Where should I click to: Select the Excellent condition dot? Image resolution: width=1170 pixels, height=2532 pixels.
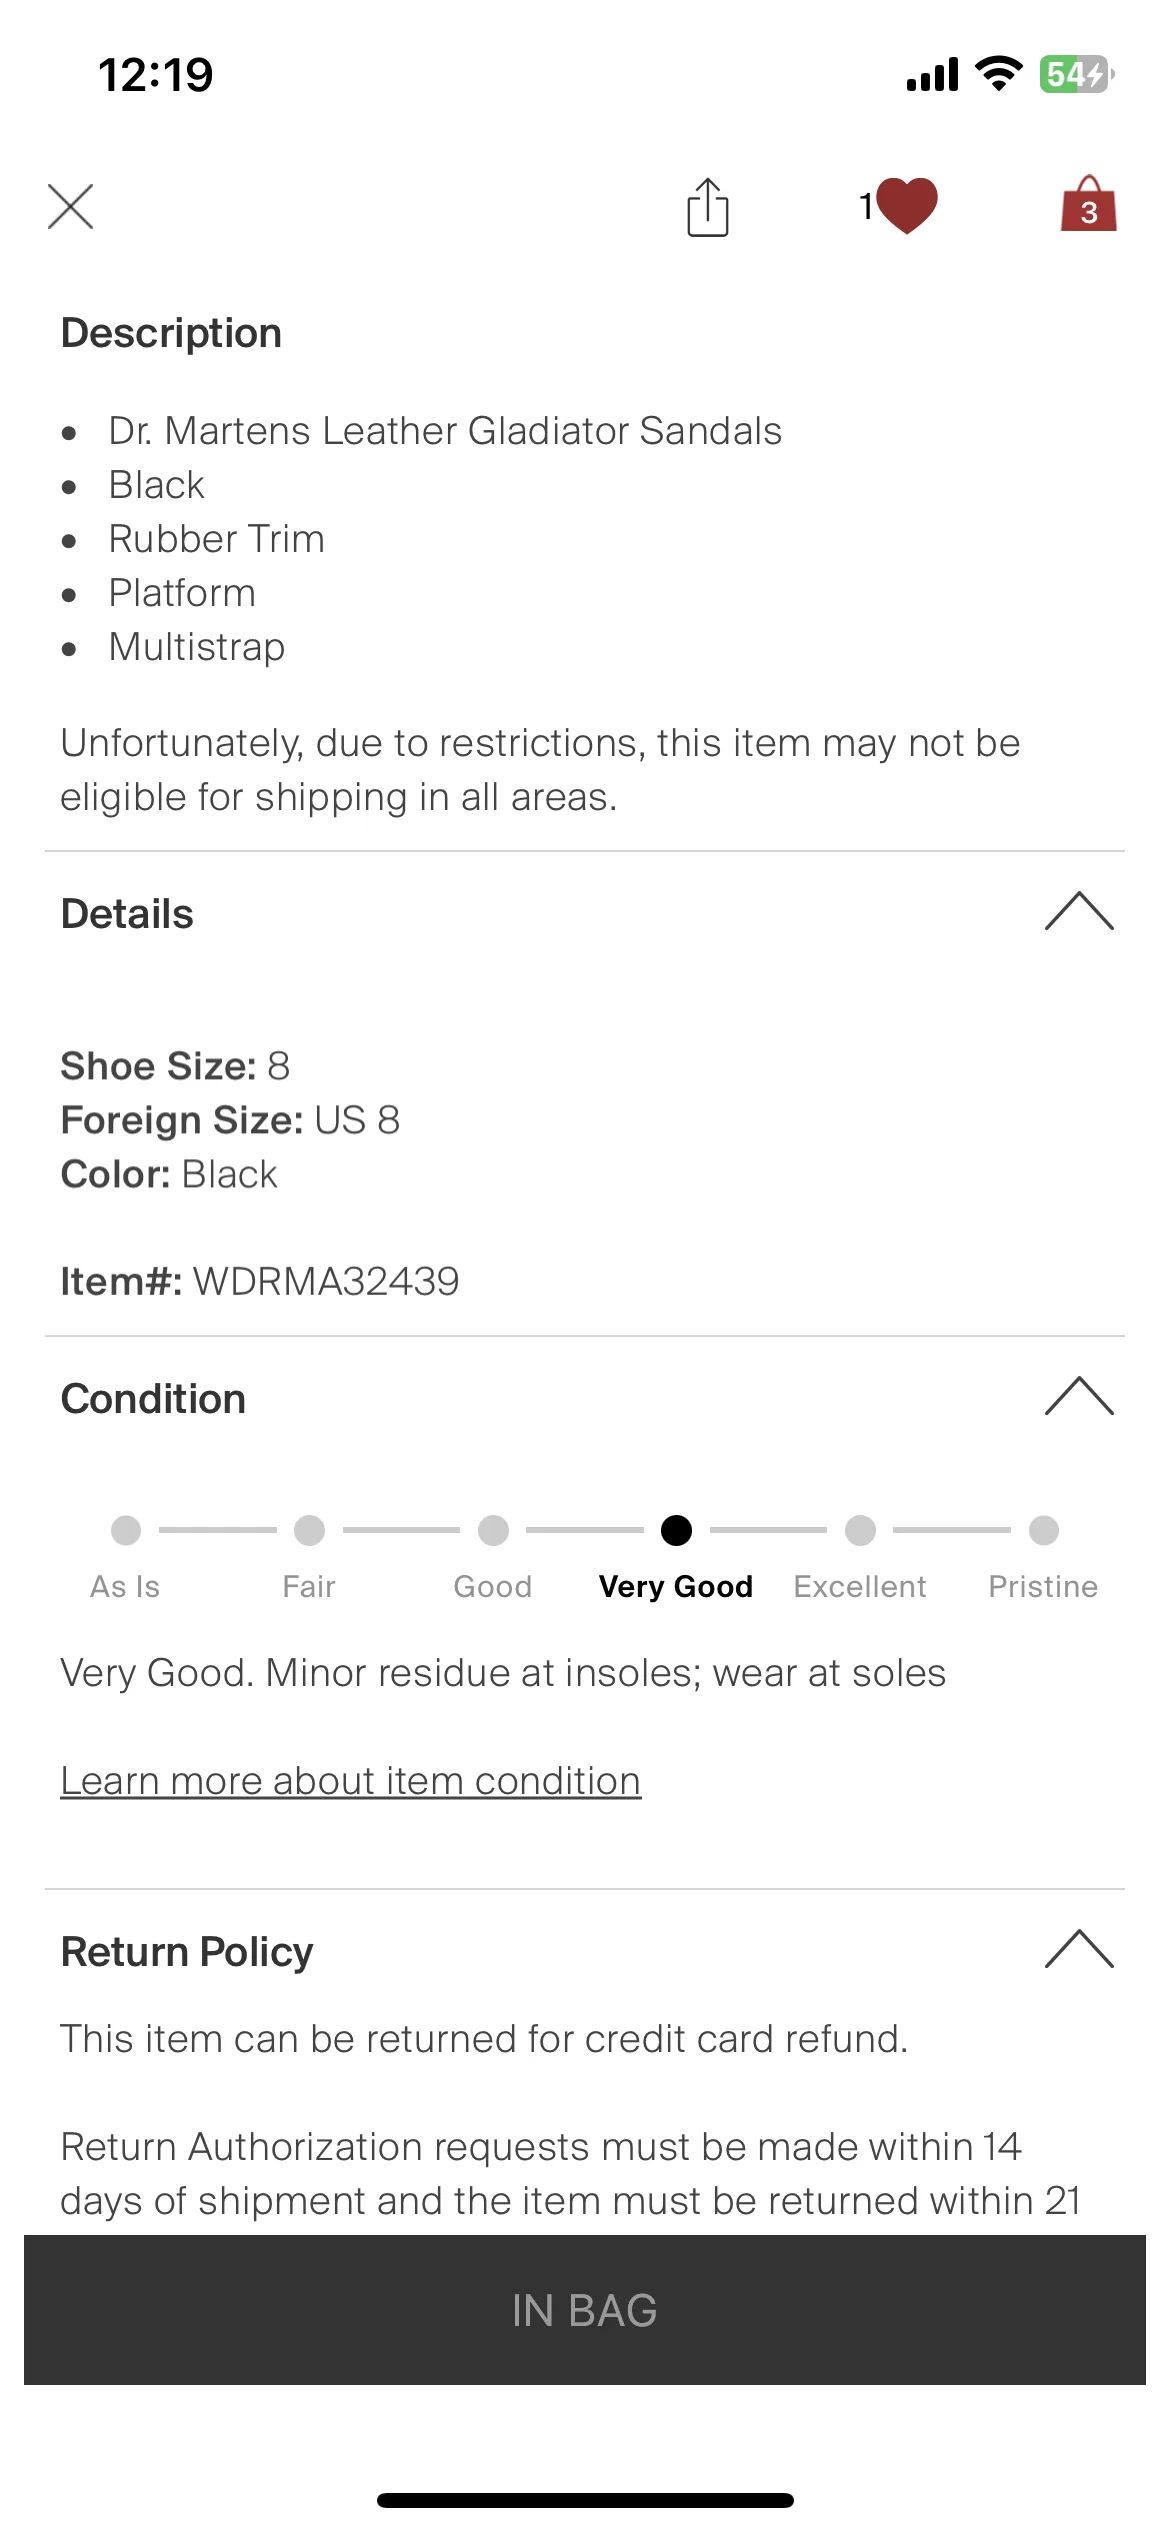[x=860, y=1530]
